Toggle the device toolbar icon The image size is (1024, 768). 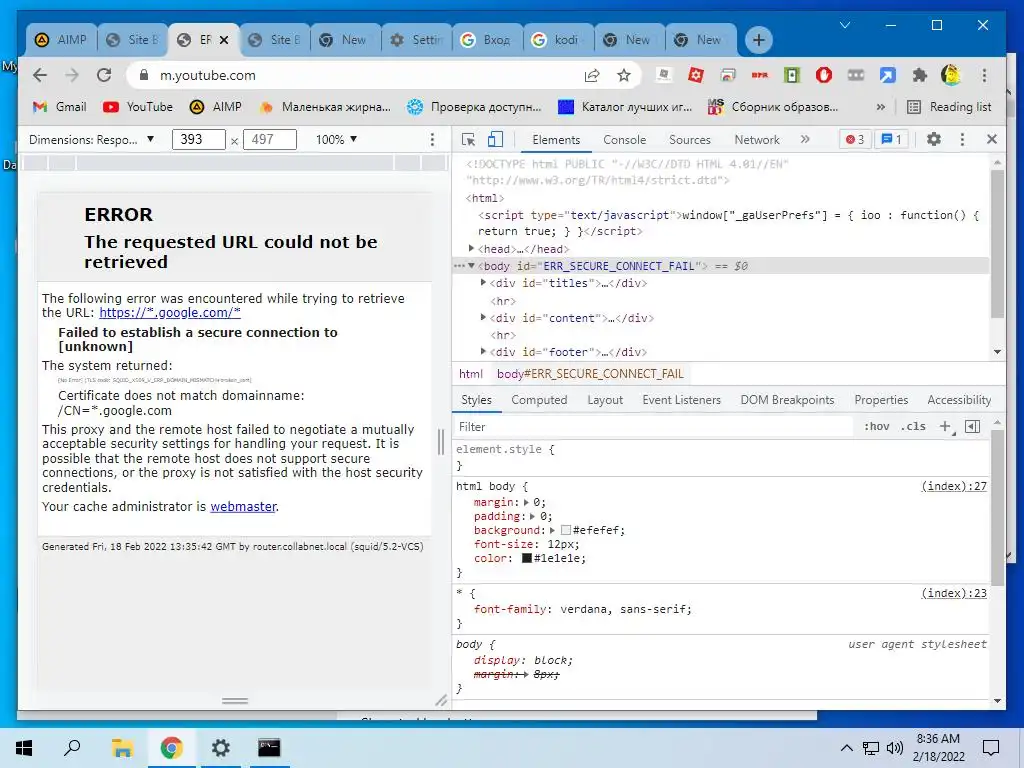(x=496, y=139)
